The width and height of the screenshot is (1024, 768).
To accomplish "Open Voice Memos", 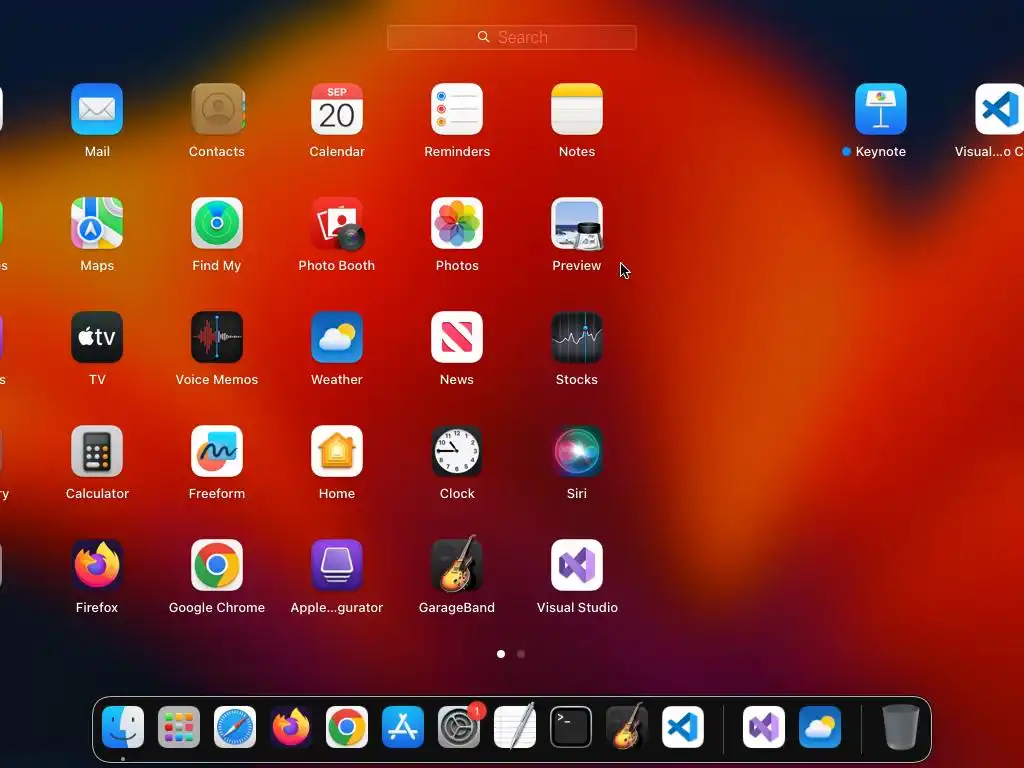I will coord(217,337).
